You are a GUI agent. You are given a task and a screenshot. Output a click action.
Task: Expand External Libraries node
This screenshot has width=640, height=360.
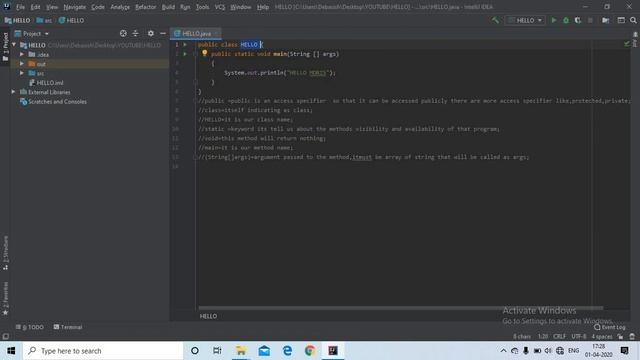[x=13, y=92]
